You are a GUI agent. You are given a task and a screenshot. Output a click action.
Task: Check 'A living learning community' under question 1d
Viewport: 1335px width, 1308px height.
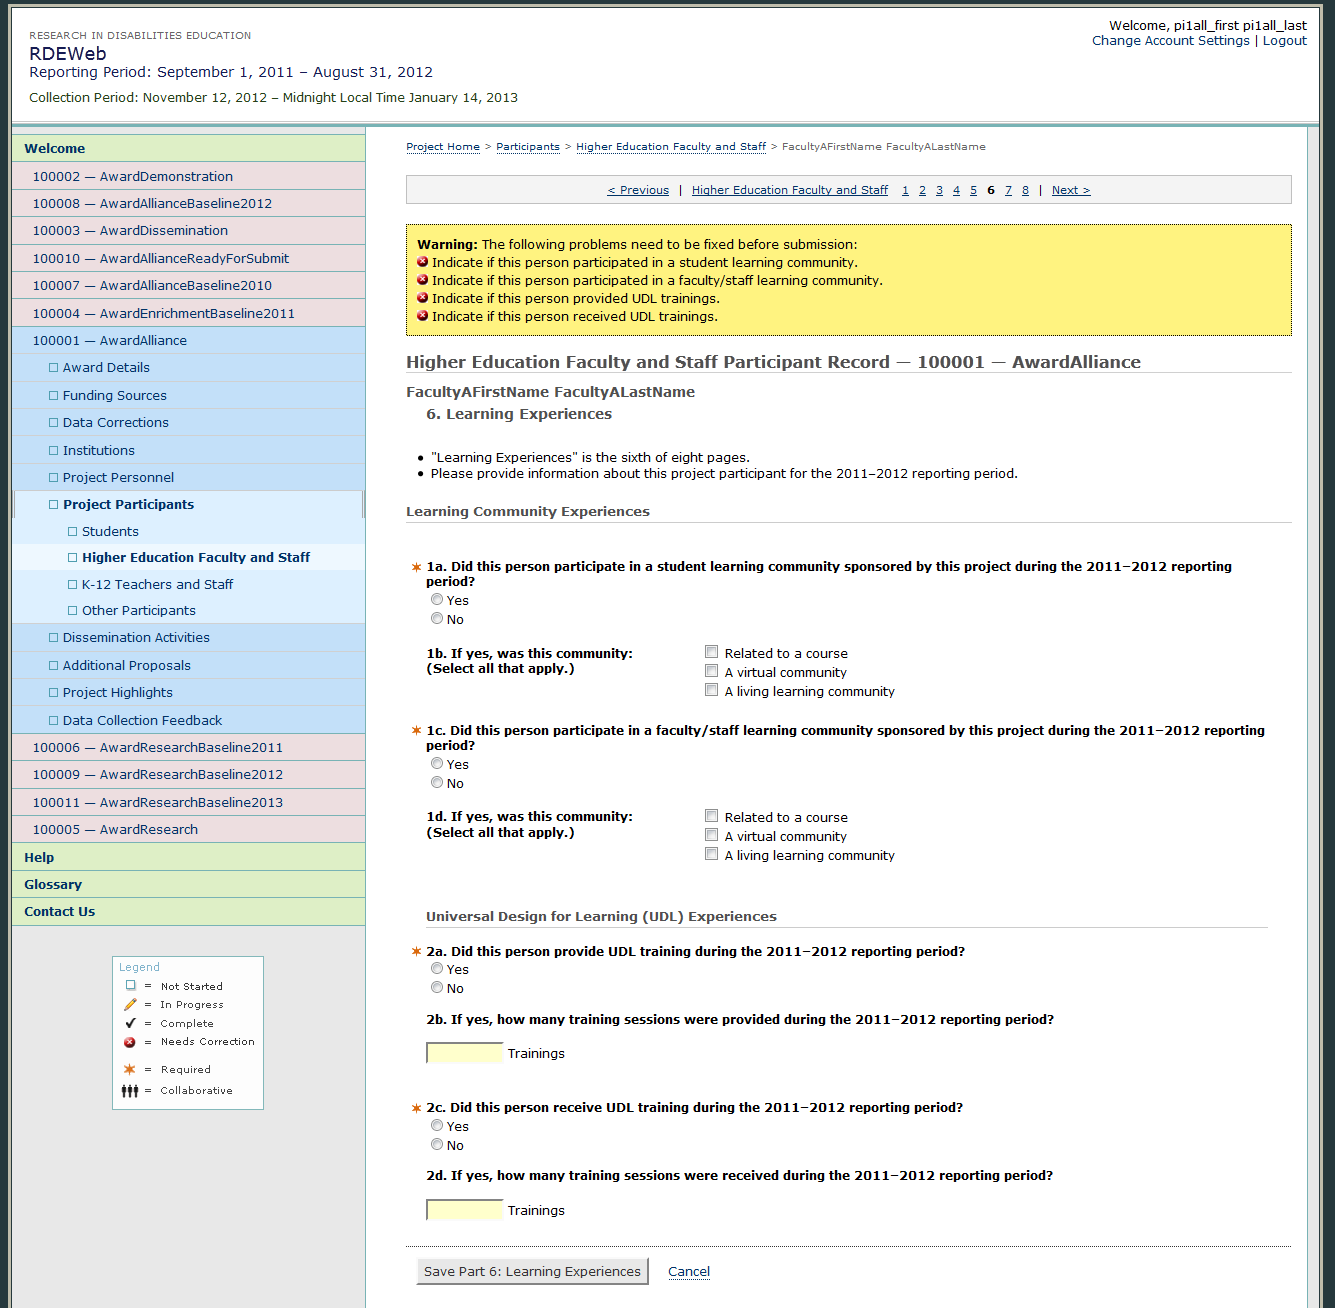712,855
